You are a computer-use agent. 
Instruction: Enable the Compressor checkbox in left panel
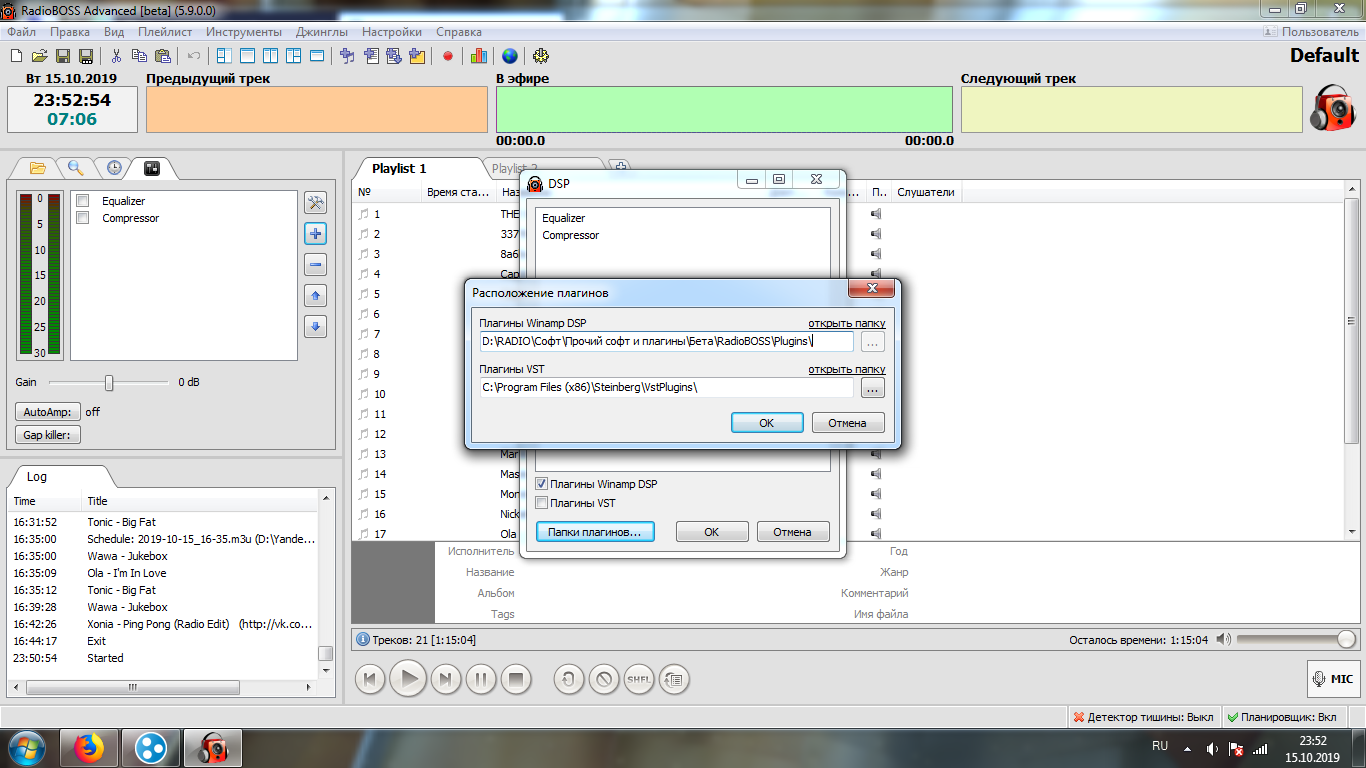[x=83, y=218]
